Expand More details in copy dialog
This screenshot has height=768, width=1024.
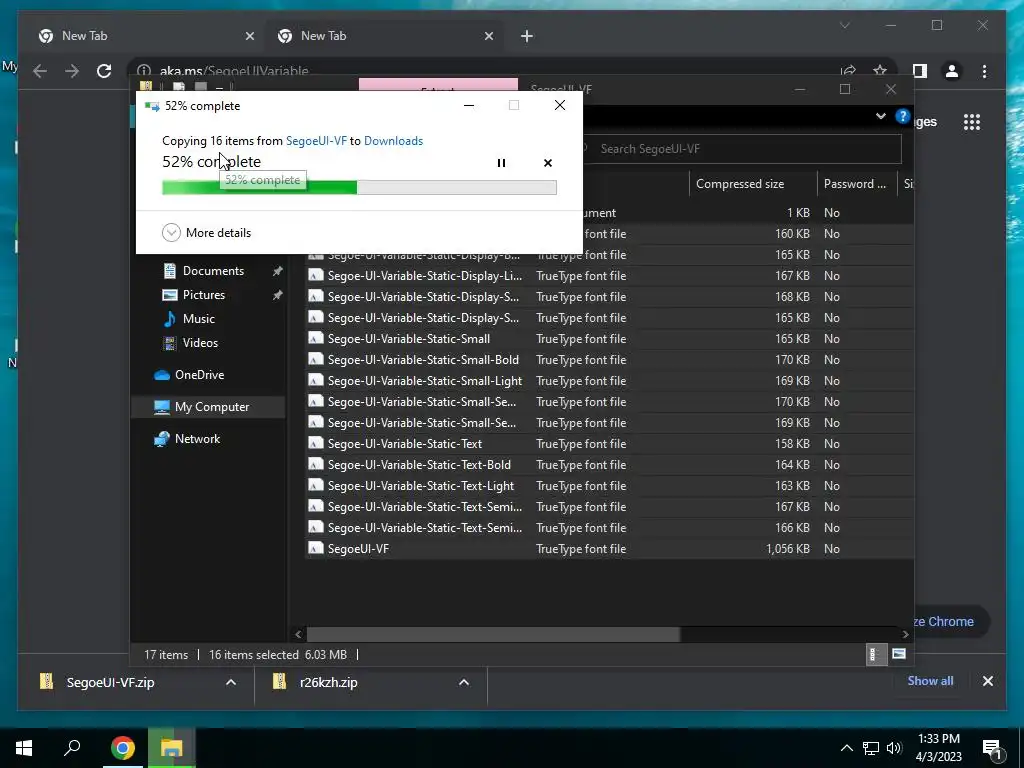click(x=206, y=232)
